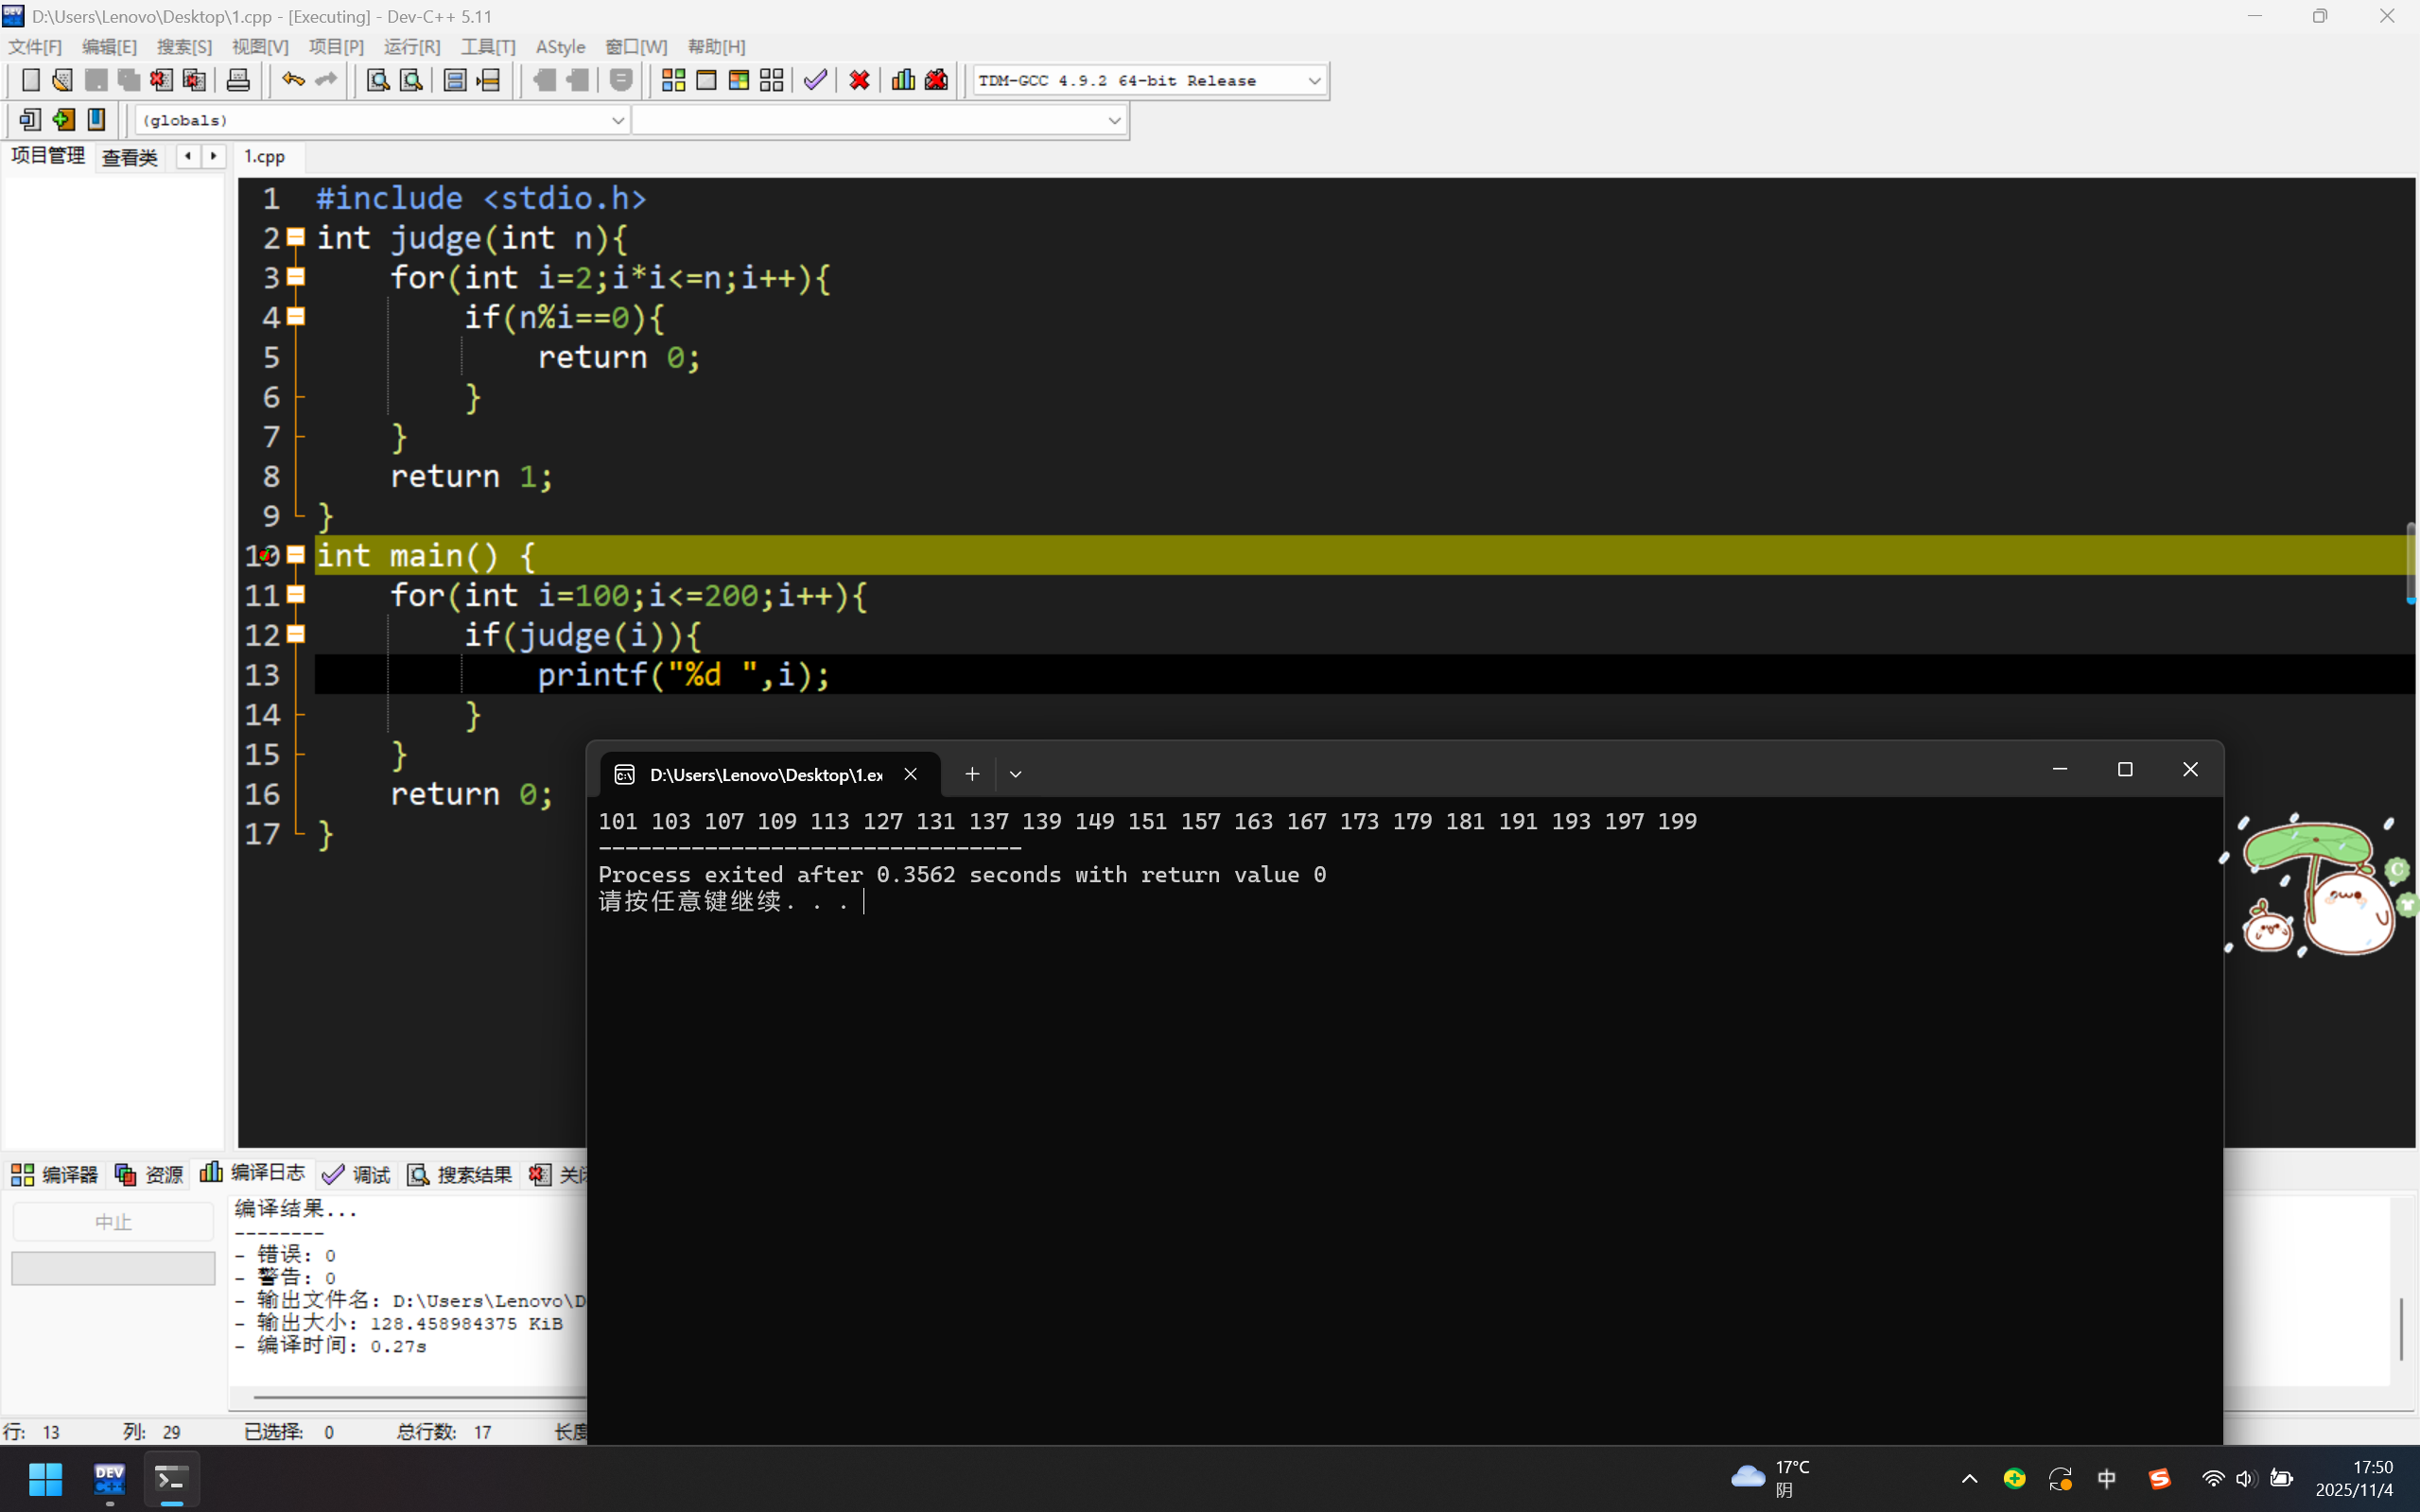Open the TDM-GCC compiler selection dropdown
The height and width of the screenshot is (1512, 2420).
[1313, 81]
